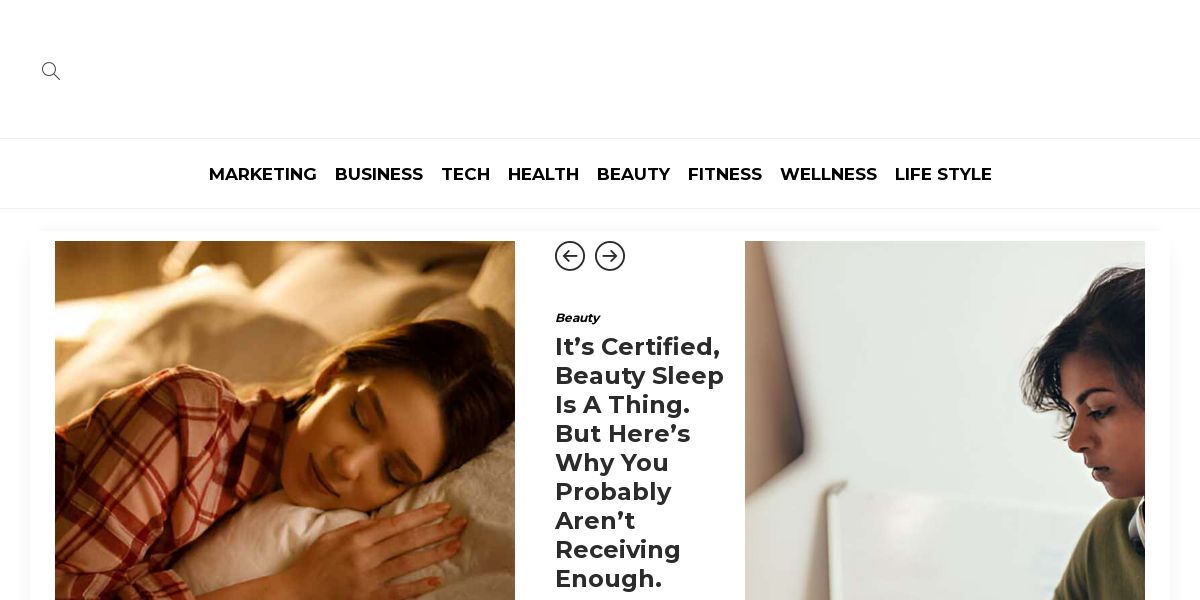The width and height of the screenshot is (1200, 600).
Task: Open the Marketing menu item
Action: 263,174
